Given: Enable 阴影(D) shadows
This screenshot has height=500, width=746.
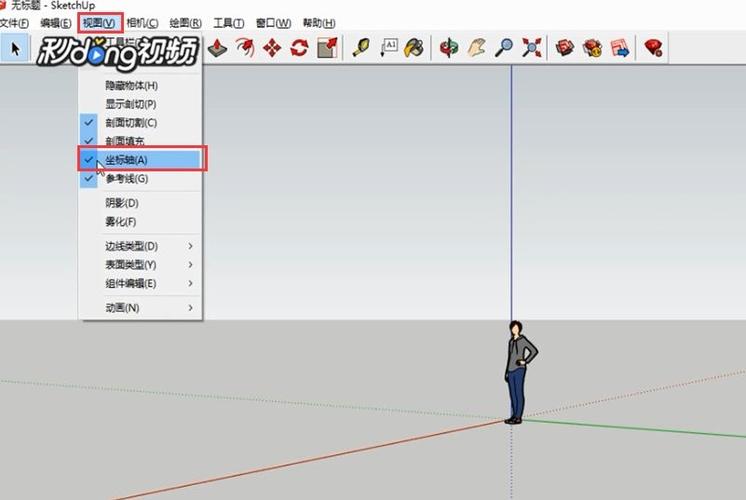Looking at the screenshot, I should [141, 203].
